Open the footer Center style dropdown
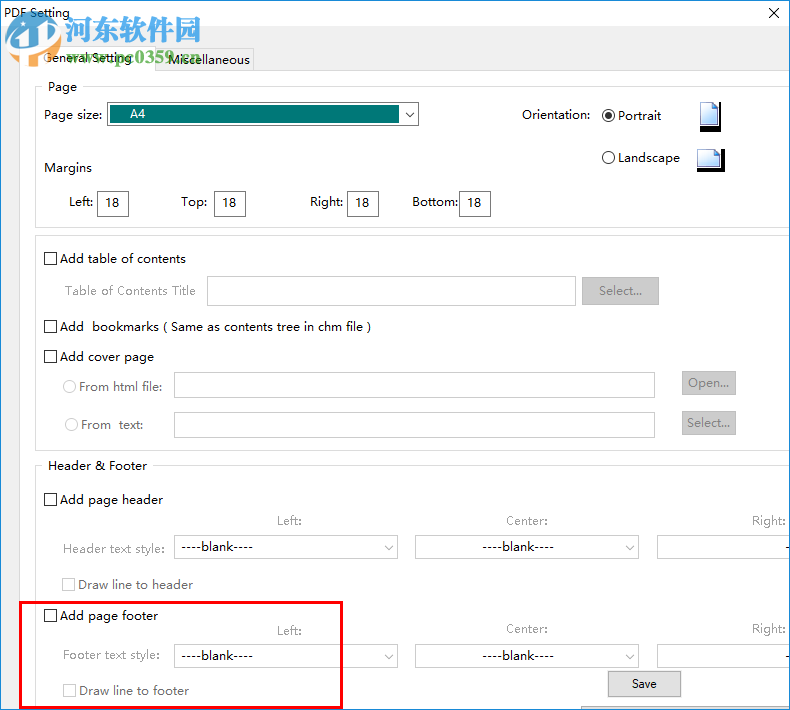The height and width of the screenshot is (710, 790). coord(526,656)
